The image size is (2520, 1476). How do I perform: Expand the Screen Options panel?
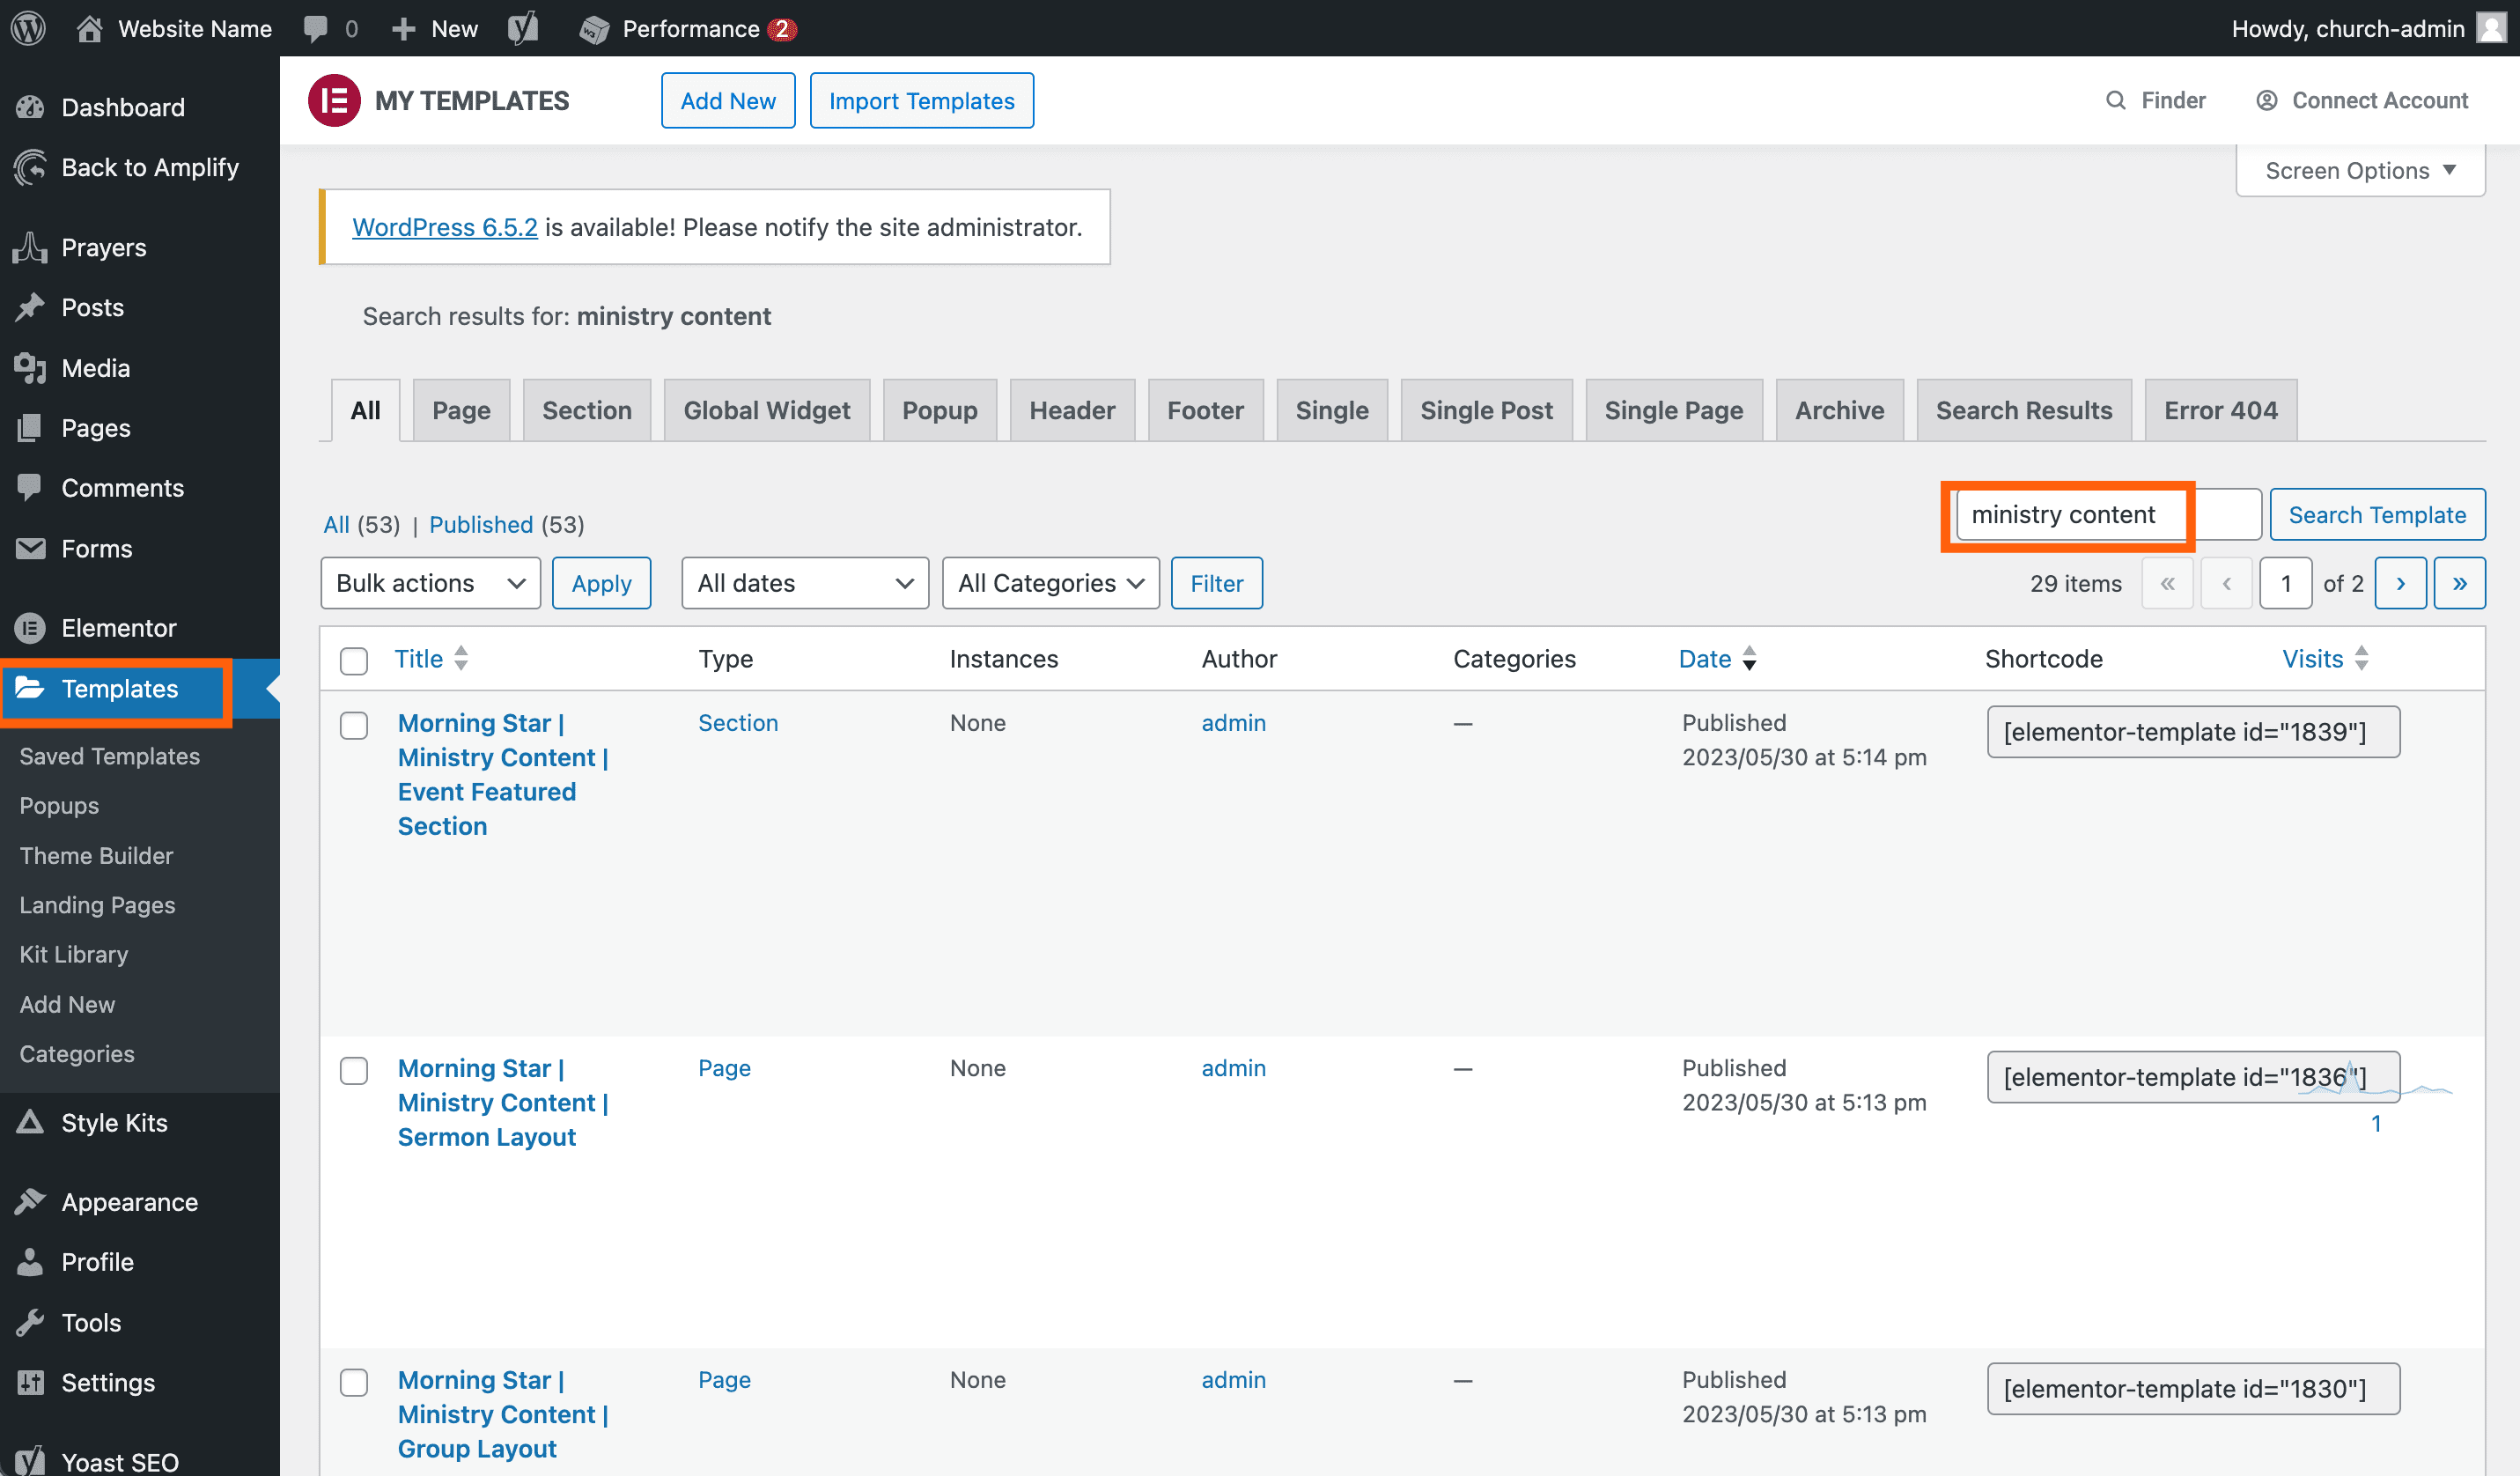pyautogui.click(x=2359, y=171)
